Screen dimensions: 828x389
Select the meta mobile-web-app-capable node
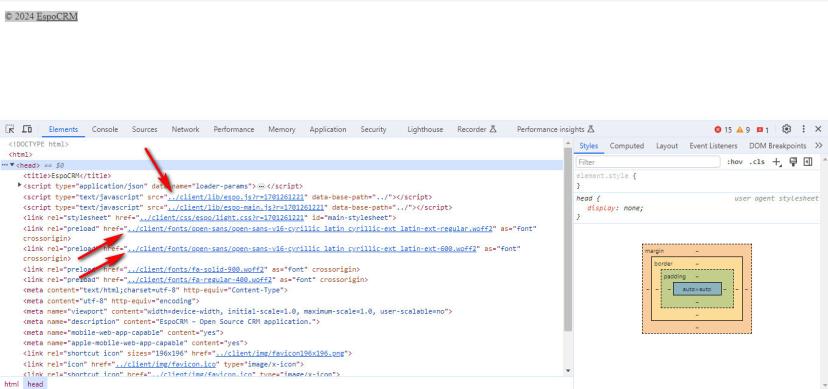123,333
